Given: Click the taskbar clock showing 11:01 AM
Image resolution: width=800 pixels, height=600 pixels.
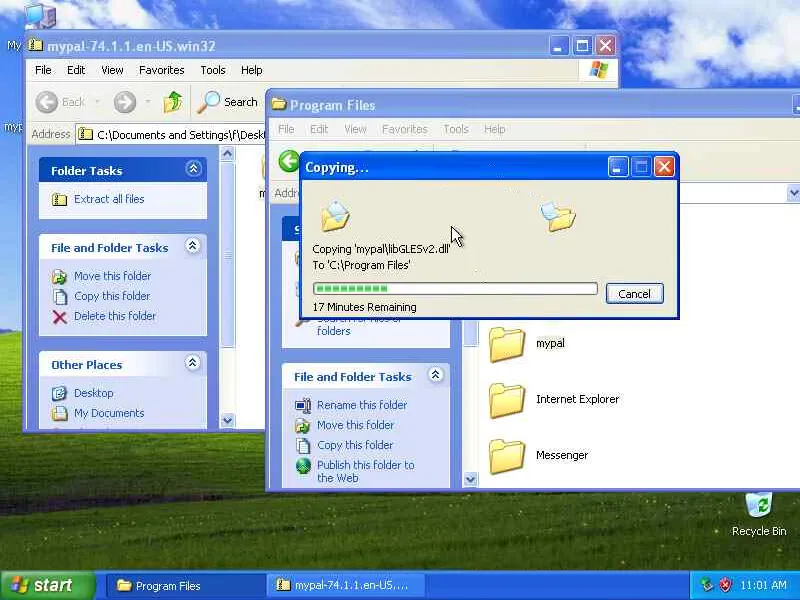Looking at the screenshot, I should (x=763, y=585).
